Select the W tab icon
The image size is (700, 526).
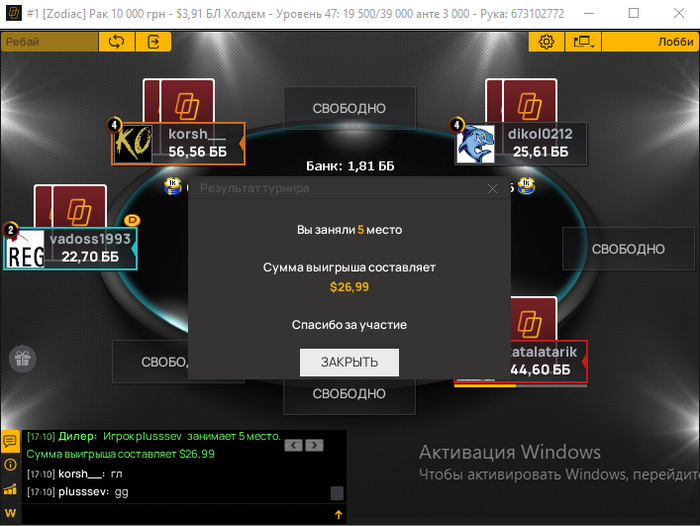tap(10, 513)
